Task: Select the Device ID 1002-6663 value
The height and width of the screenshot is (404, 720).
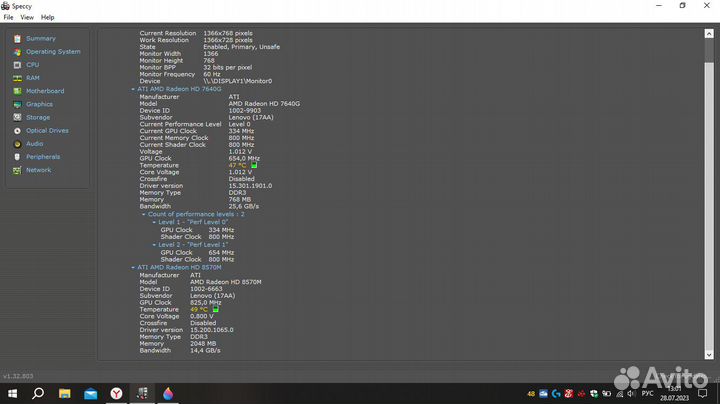Action: [x=206, y=289]
